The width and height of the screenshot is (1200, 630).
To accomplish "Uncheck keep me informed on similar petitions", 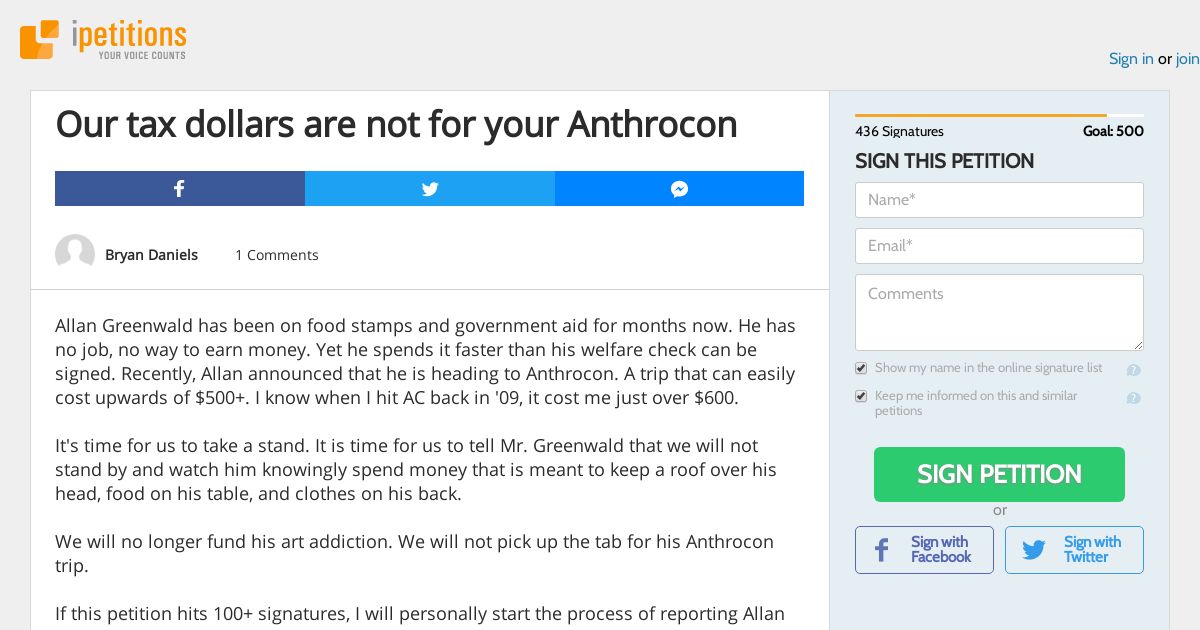I will coord(861,396).
